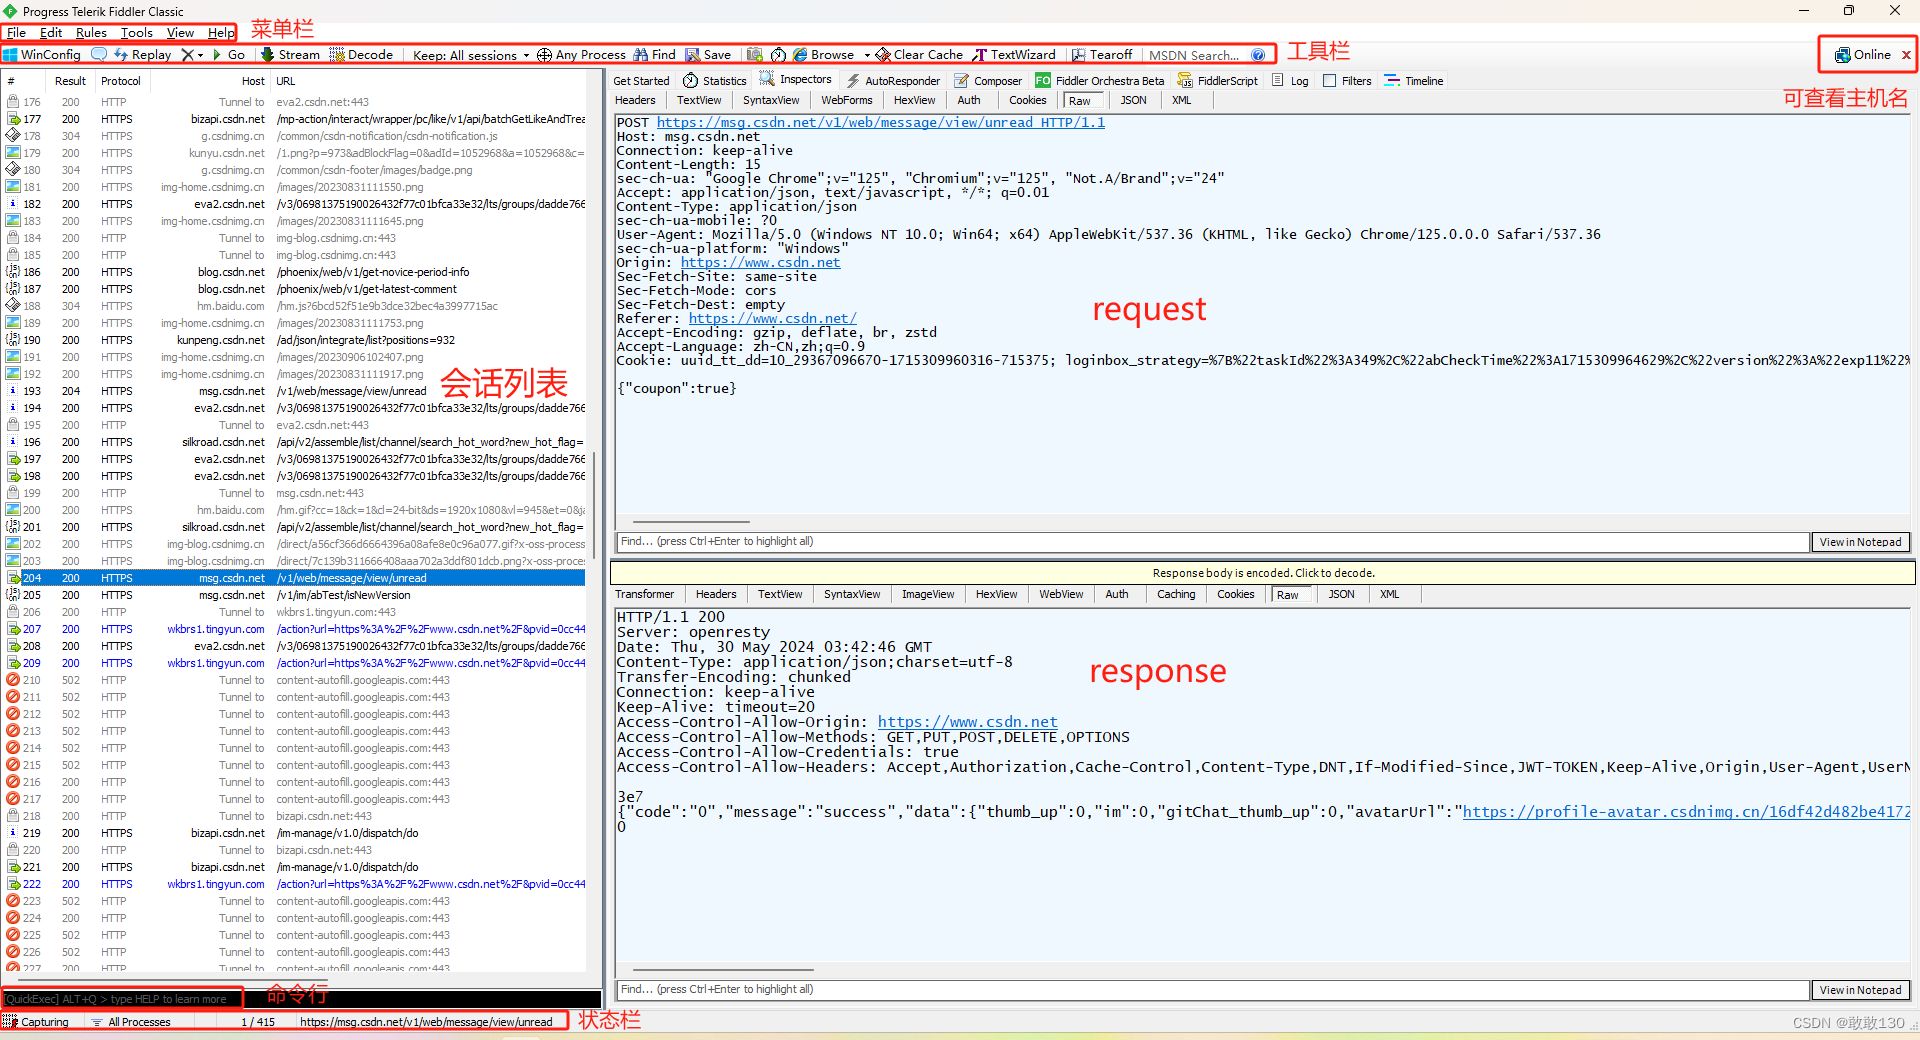Expand the Browse dropdown arrow
This screenshot has height=1040, width=1920.
(866, 55)
